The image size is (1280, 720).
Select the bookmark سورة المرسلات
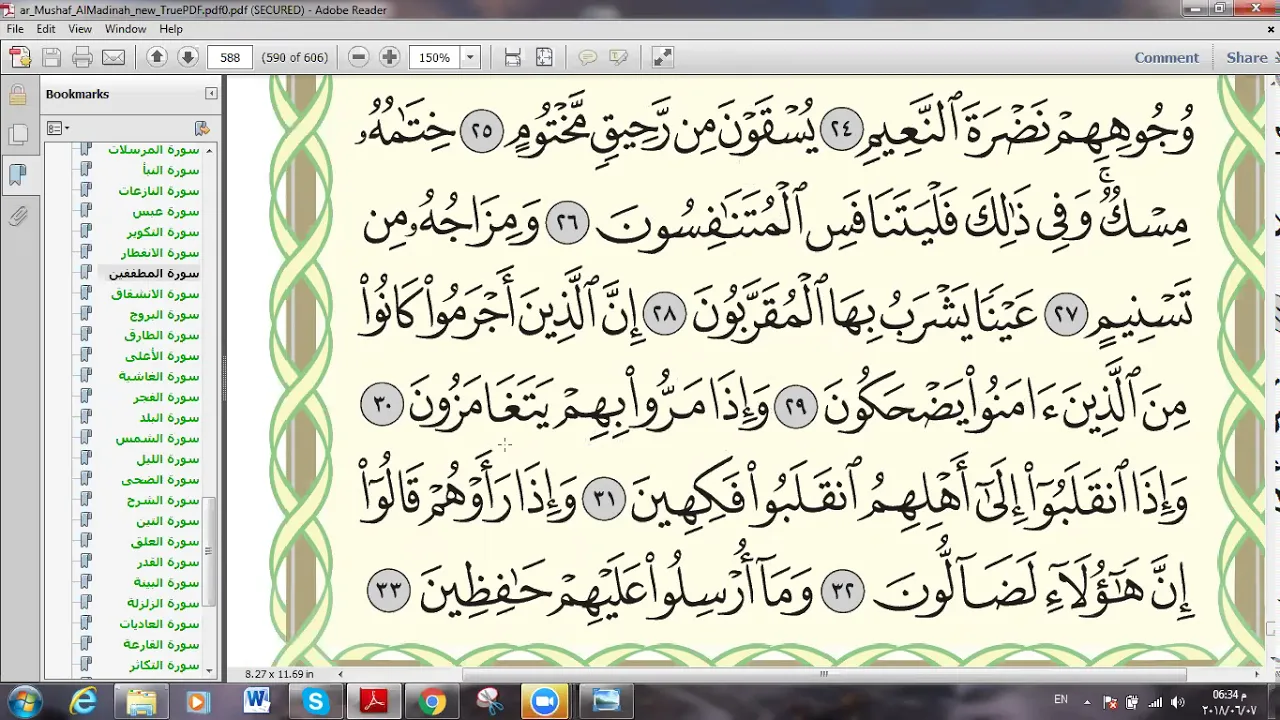point(154,150)
